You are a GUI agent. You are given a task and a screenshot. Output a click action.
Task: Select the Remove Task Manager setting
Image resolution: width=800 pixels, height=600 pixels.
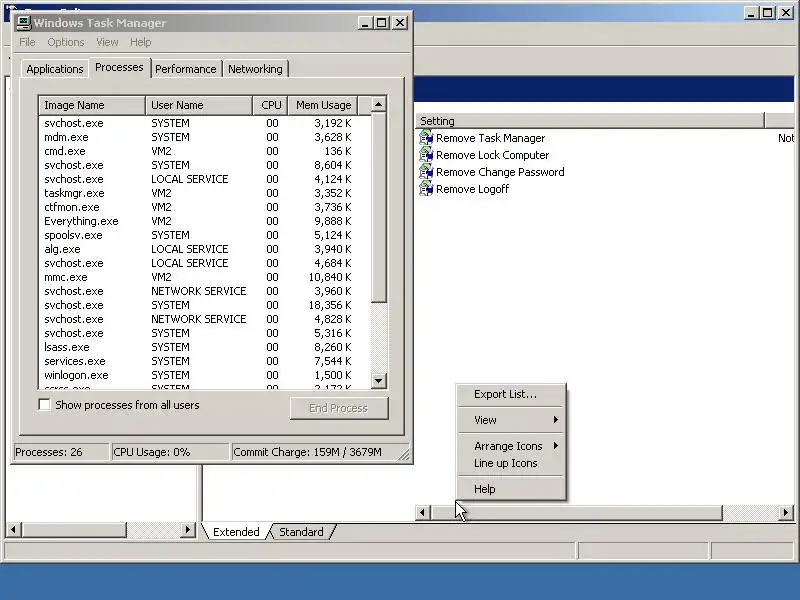tap(490, 138)
